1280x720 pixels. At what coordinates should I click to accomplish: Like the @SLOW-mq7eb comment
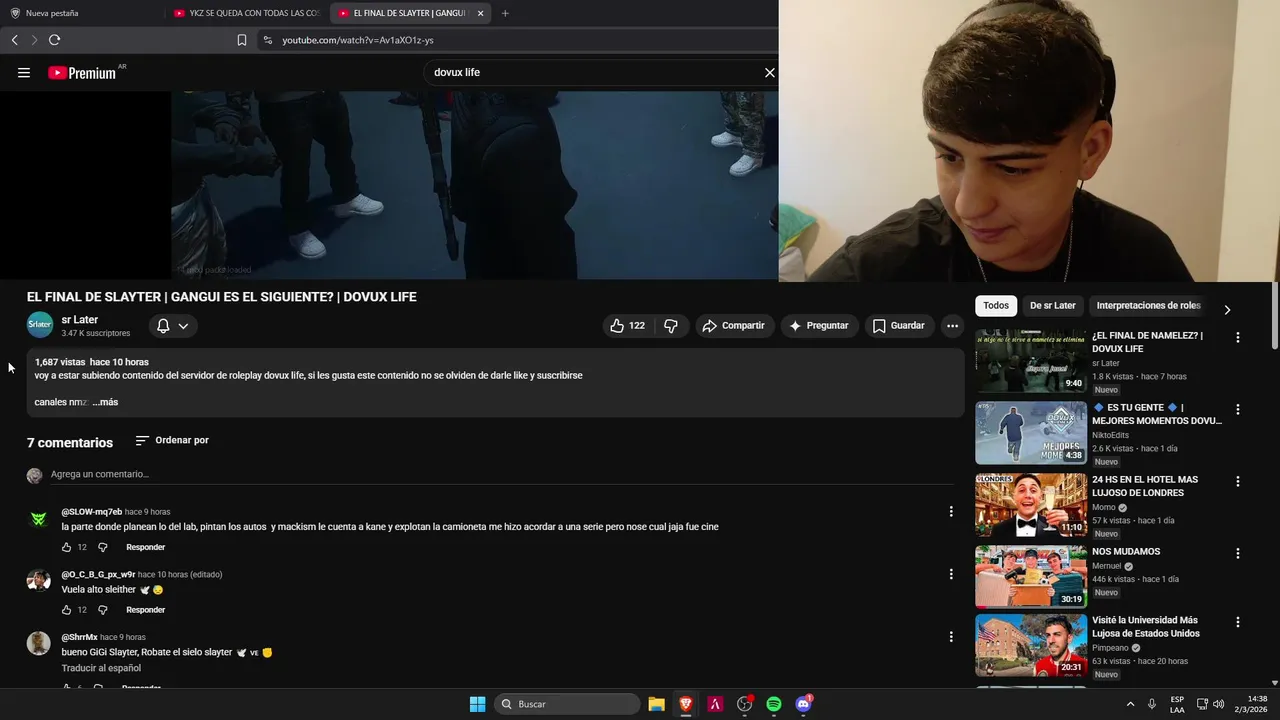(67, 547)
